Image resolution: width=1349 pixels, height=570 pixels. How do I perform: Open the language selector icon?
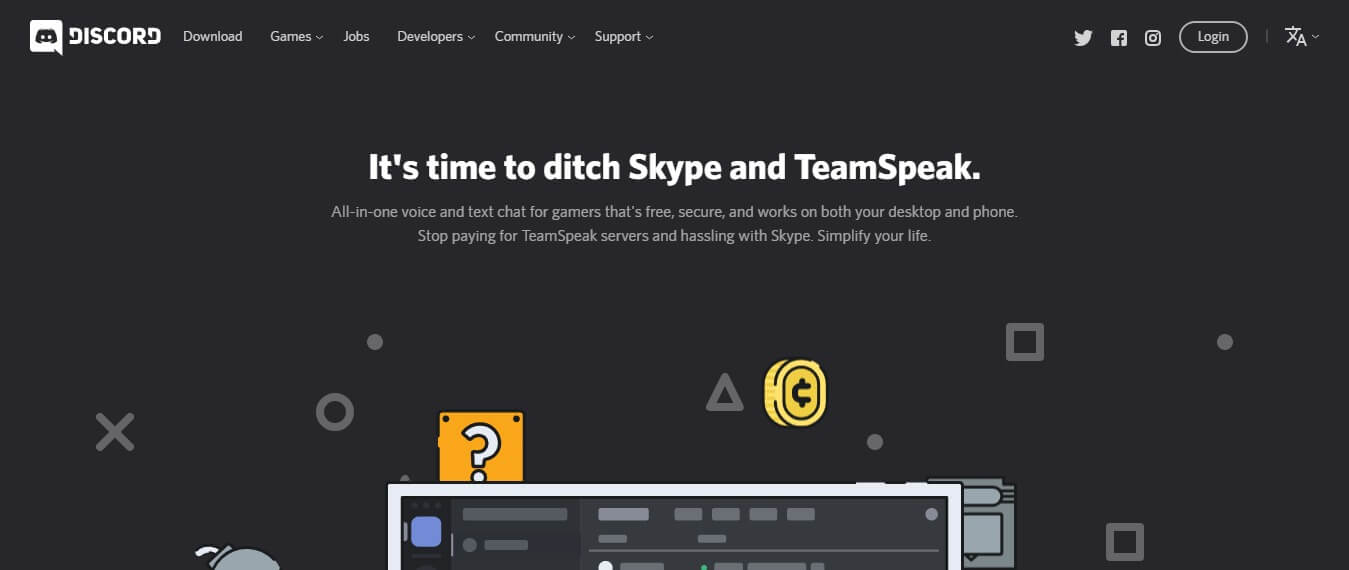pyautogui.click(x=1302, y=37)
